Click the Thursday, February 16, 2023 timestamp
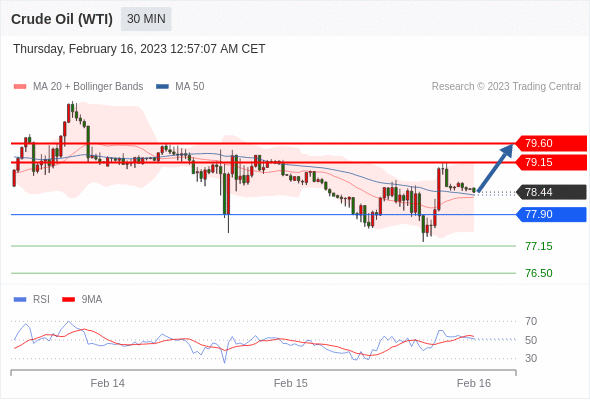Viewport: 590px width, 400px height. (139, 49)
